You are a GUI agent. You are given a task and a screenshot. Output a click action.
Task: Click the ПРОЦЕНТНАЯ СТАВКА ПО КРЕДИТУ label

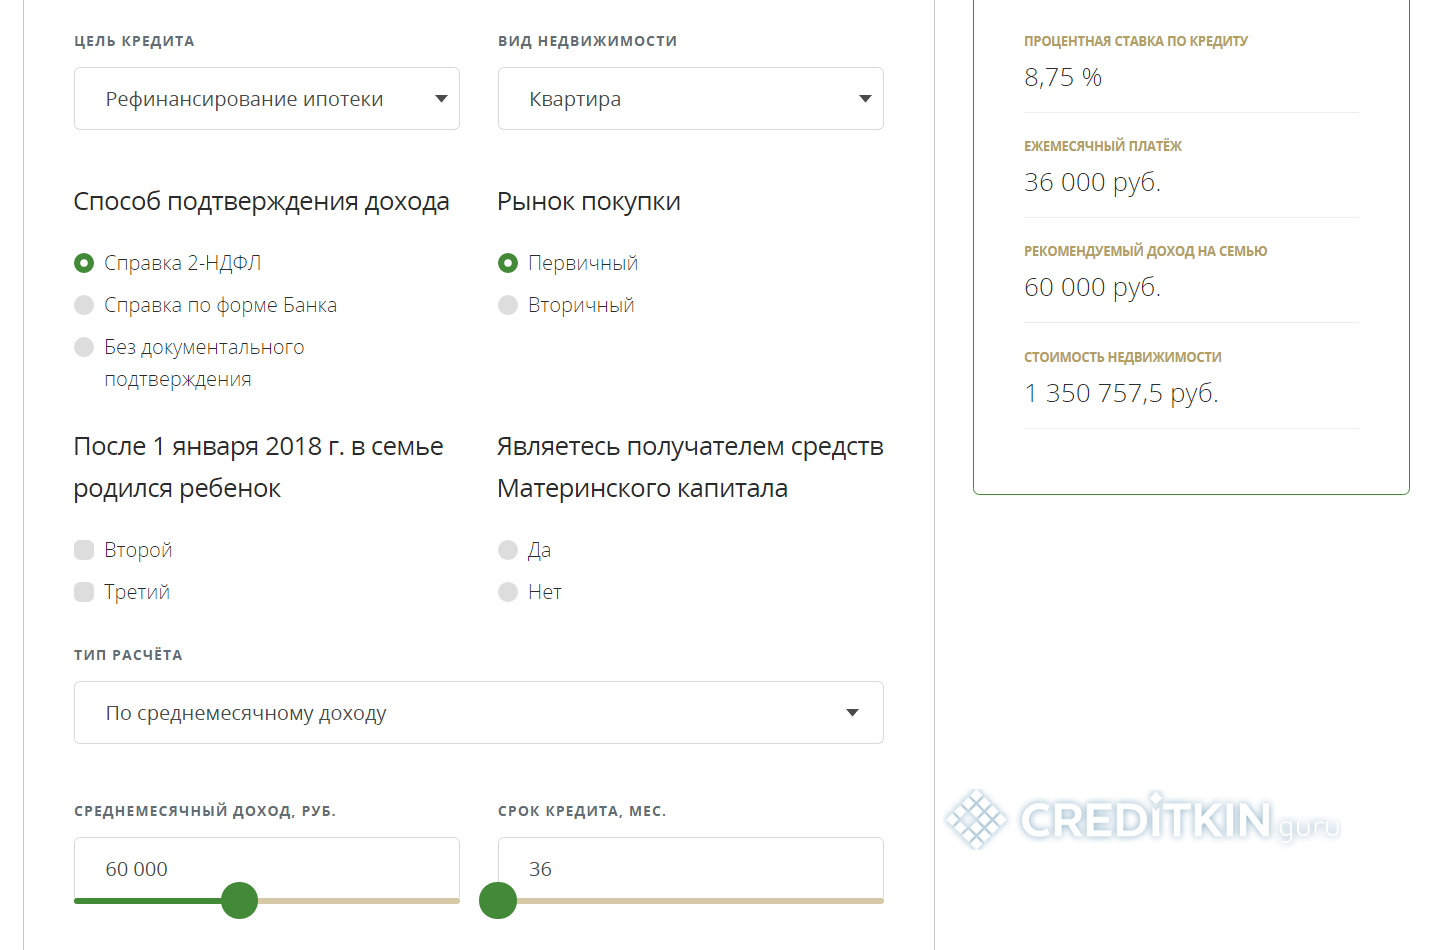(1136, 41)
